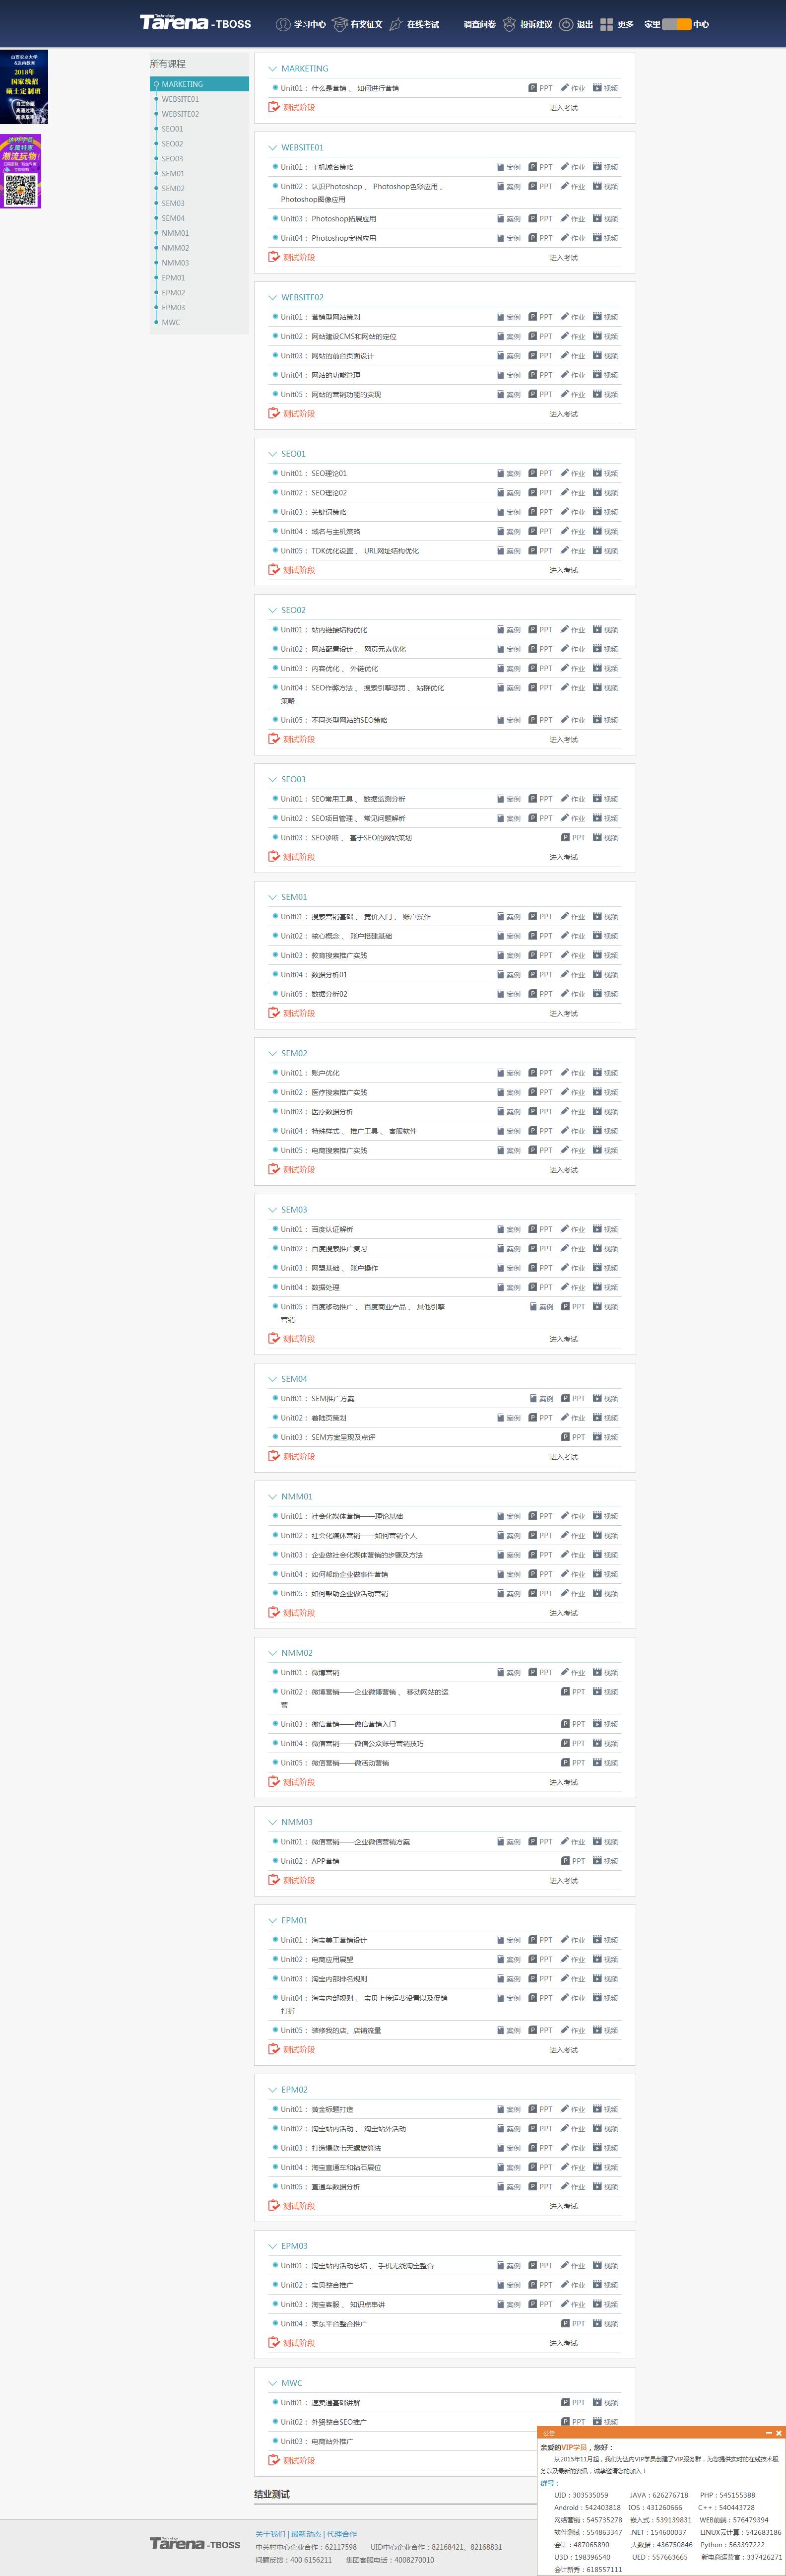Open PPT for 京东平台整合推广 unit
786x2576 pixels.
(573, 2323)
